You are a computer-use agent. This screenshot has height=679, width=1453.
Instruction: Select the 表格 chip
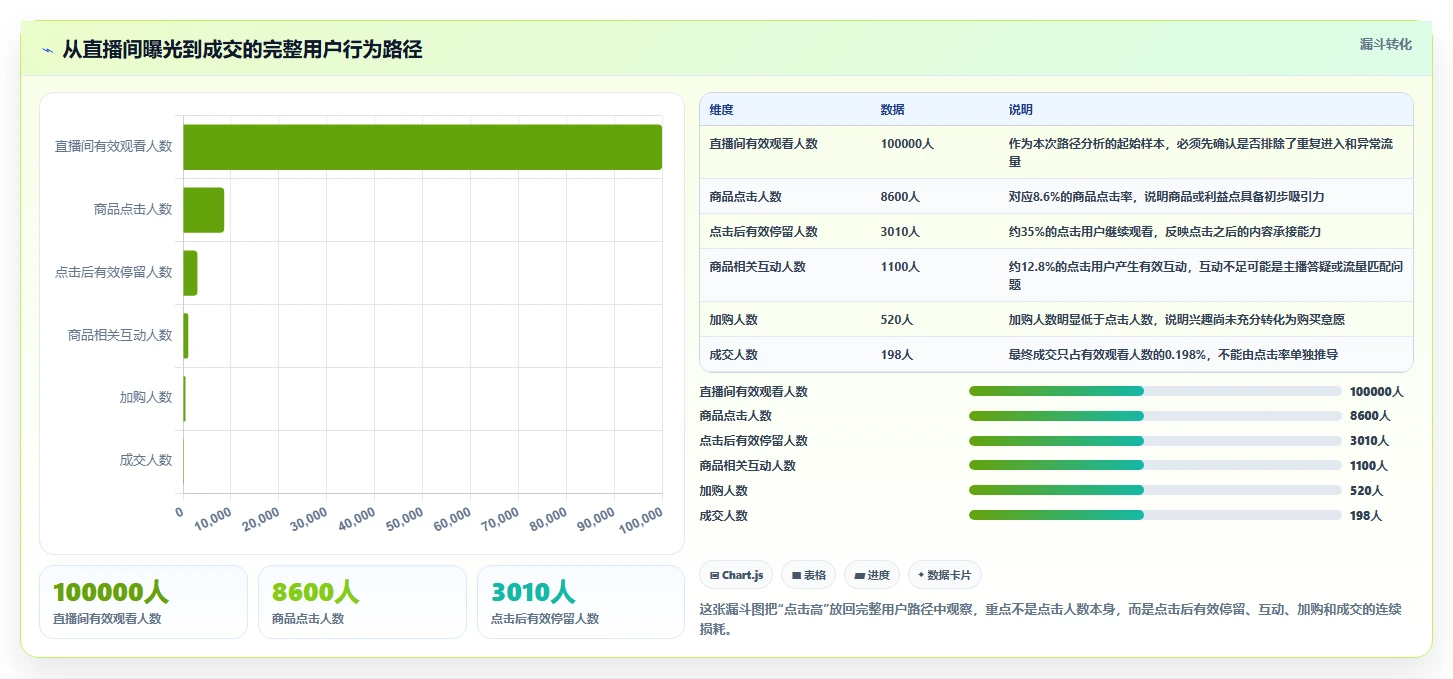(x=808, y=575)
